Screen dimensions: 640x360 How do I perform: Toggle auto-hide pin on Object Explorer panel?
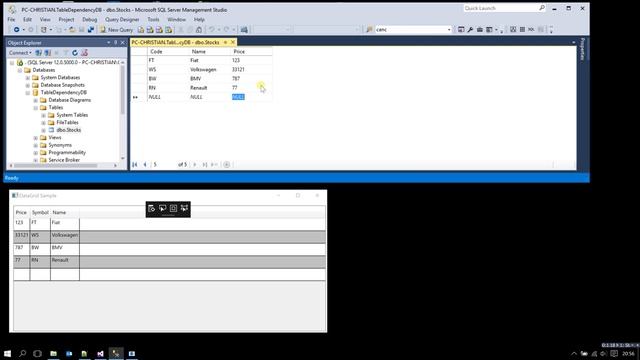116,42
